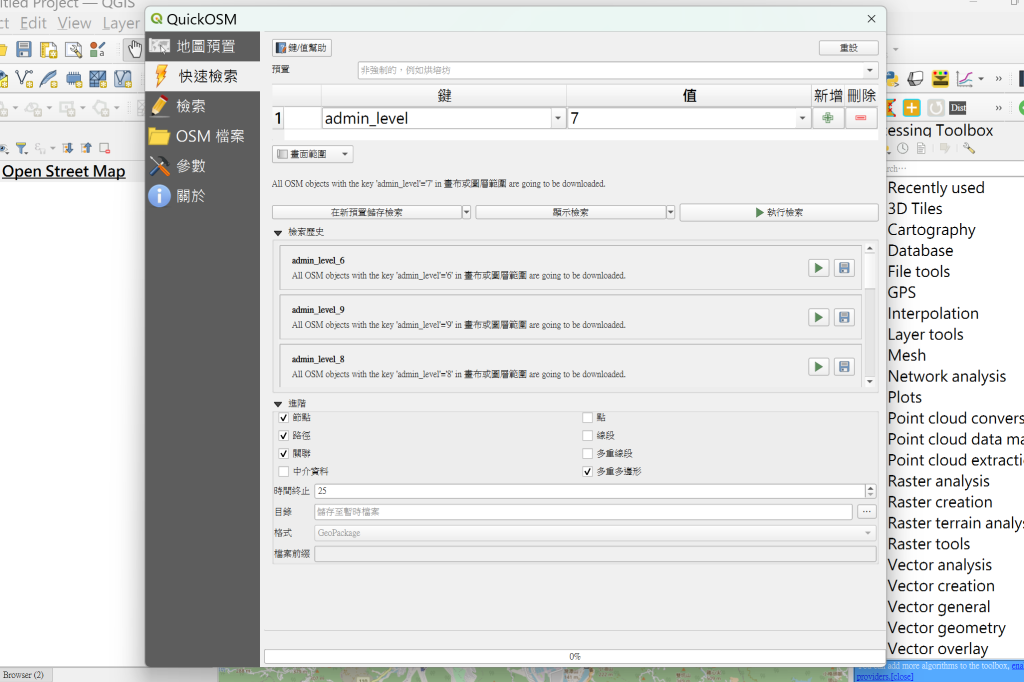Open Project Properties wrench-page icon in QGIS
Viewport: 1024px width, 682px height.
73,50
